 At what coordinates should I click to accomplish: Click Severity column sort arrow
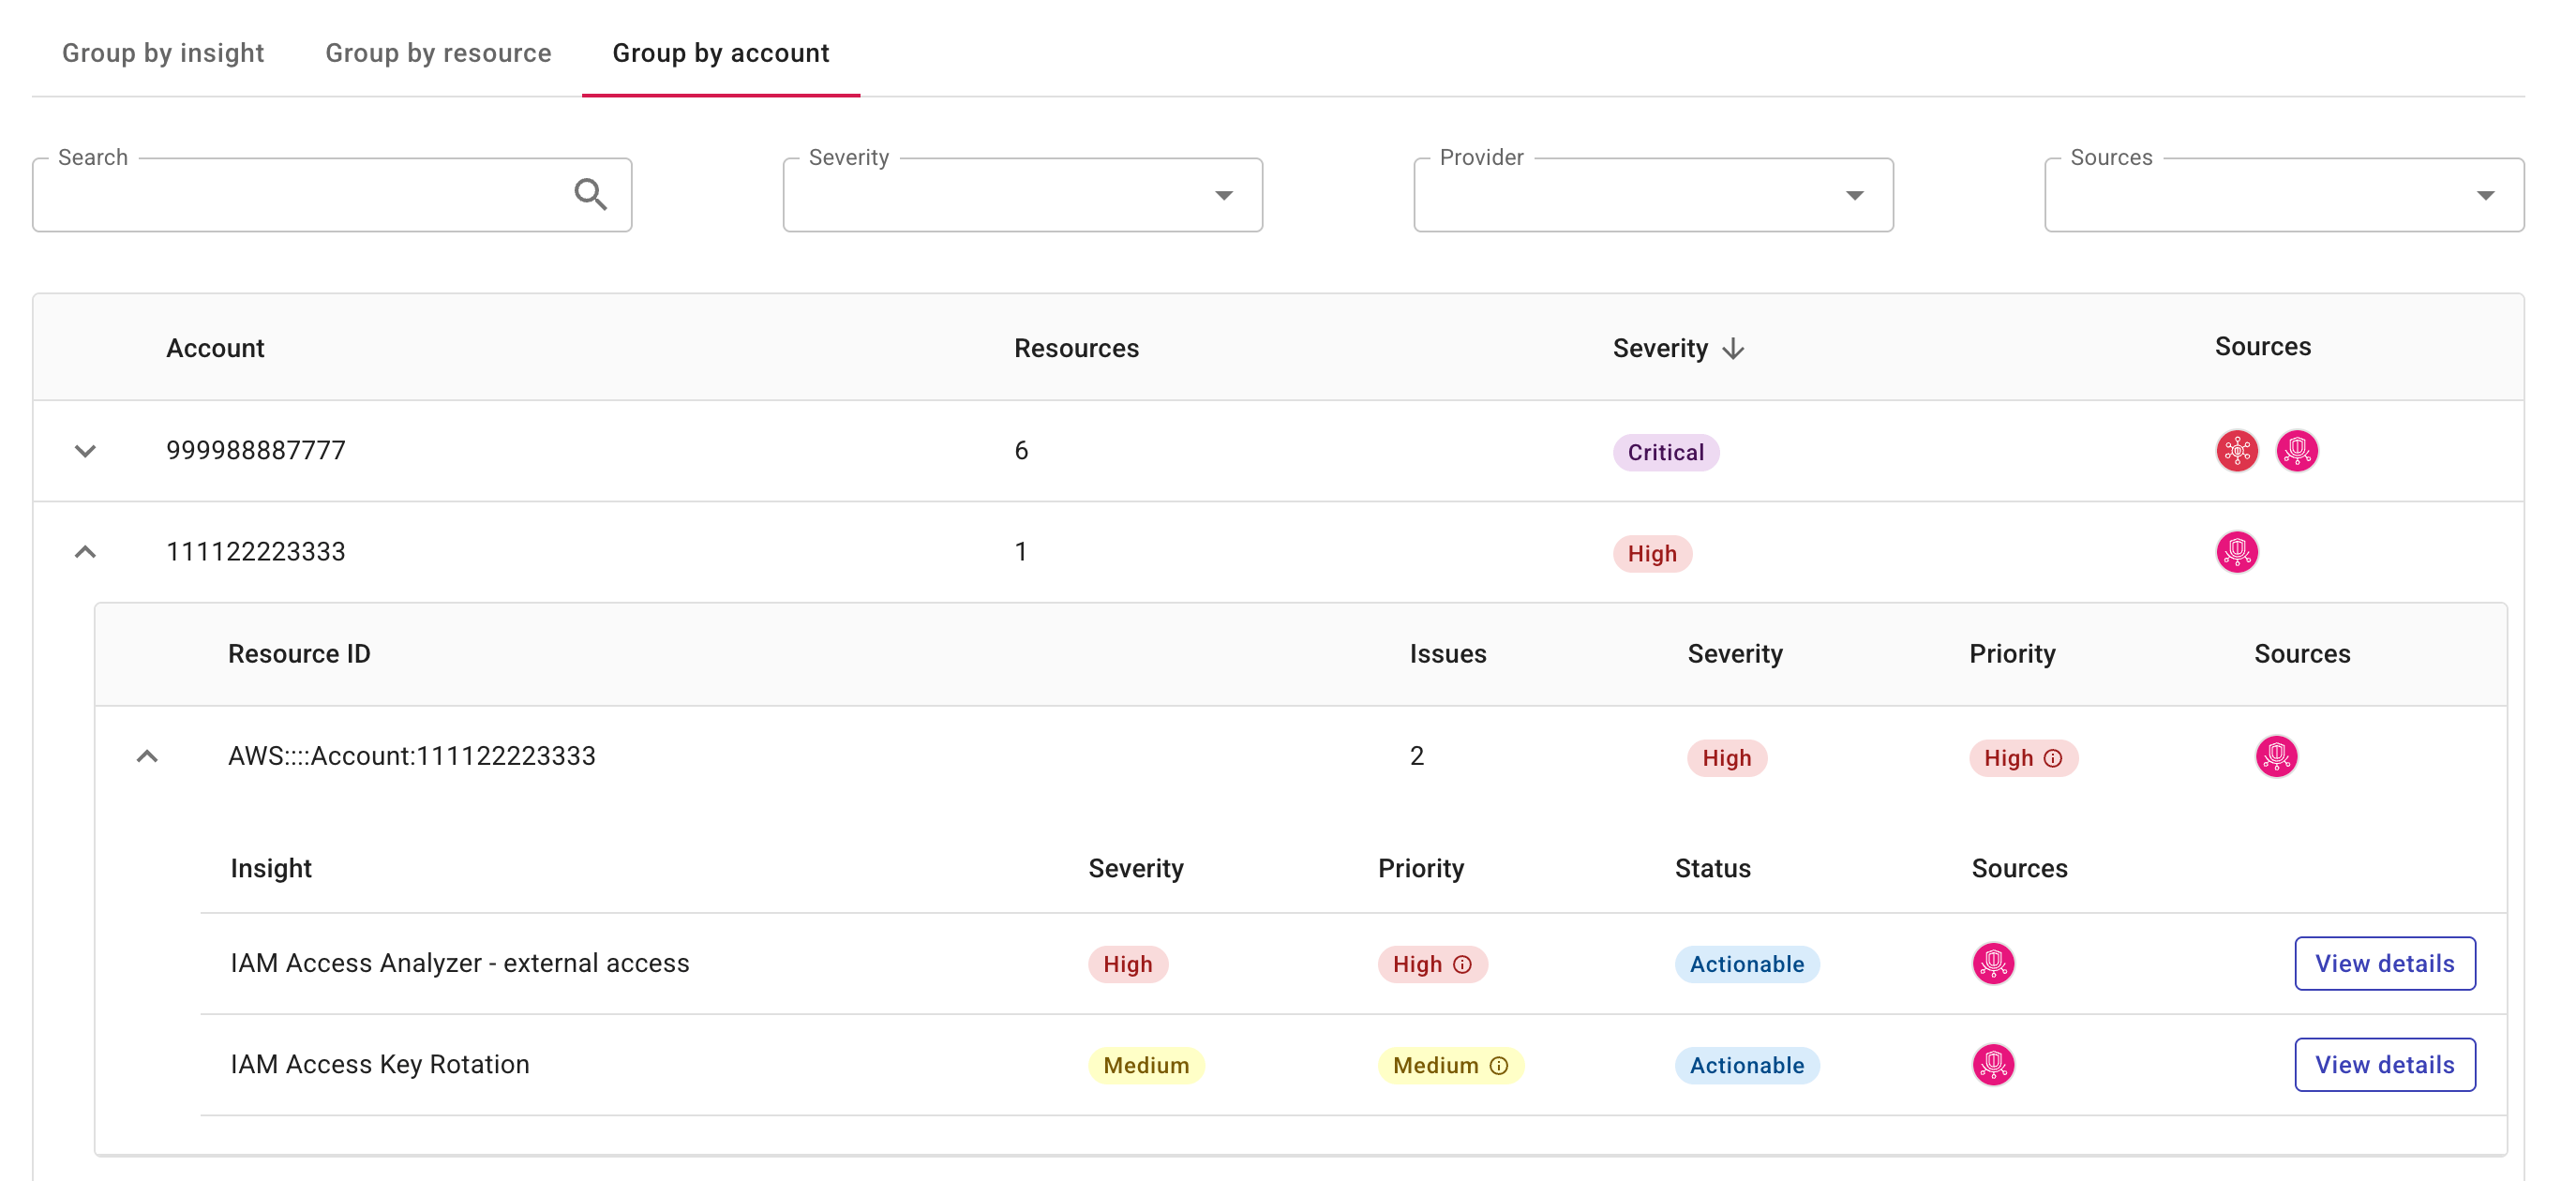click(1733, 348)
